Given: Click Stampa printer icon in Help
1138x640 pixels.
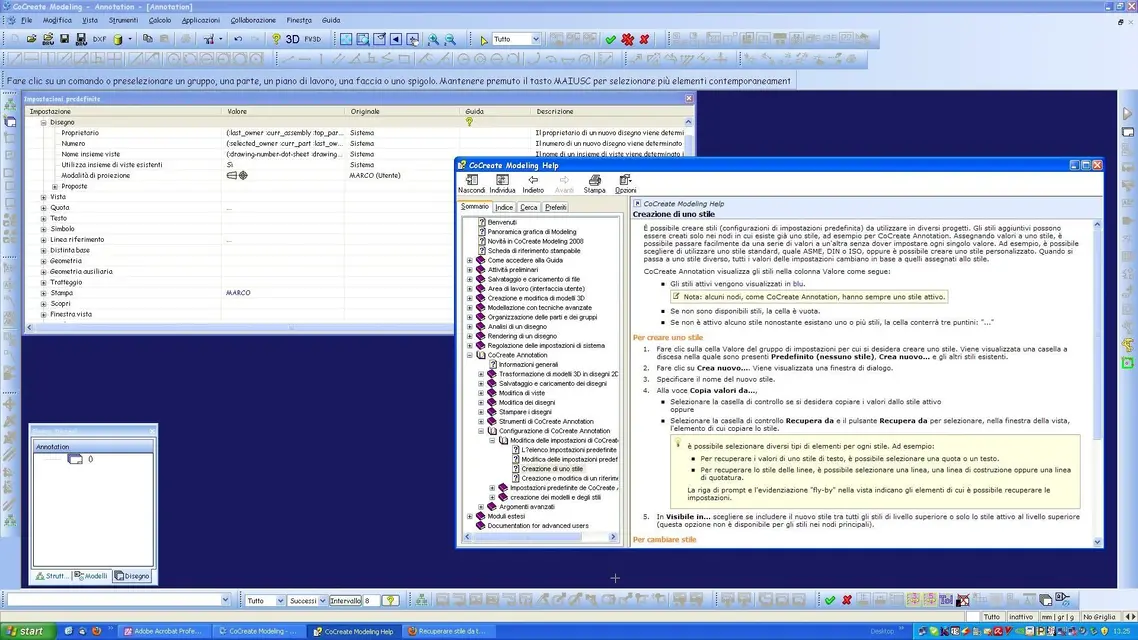Looking at the screenshot, I should pos(594,184).
